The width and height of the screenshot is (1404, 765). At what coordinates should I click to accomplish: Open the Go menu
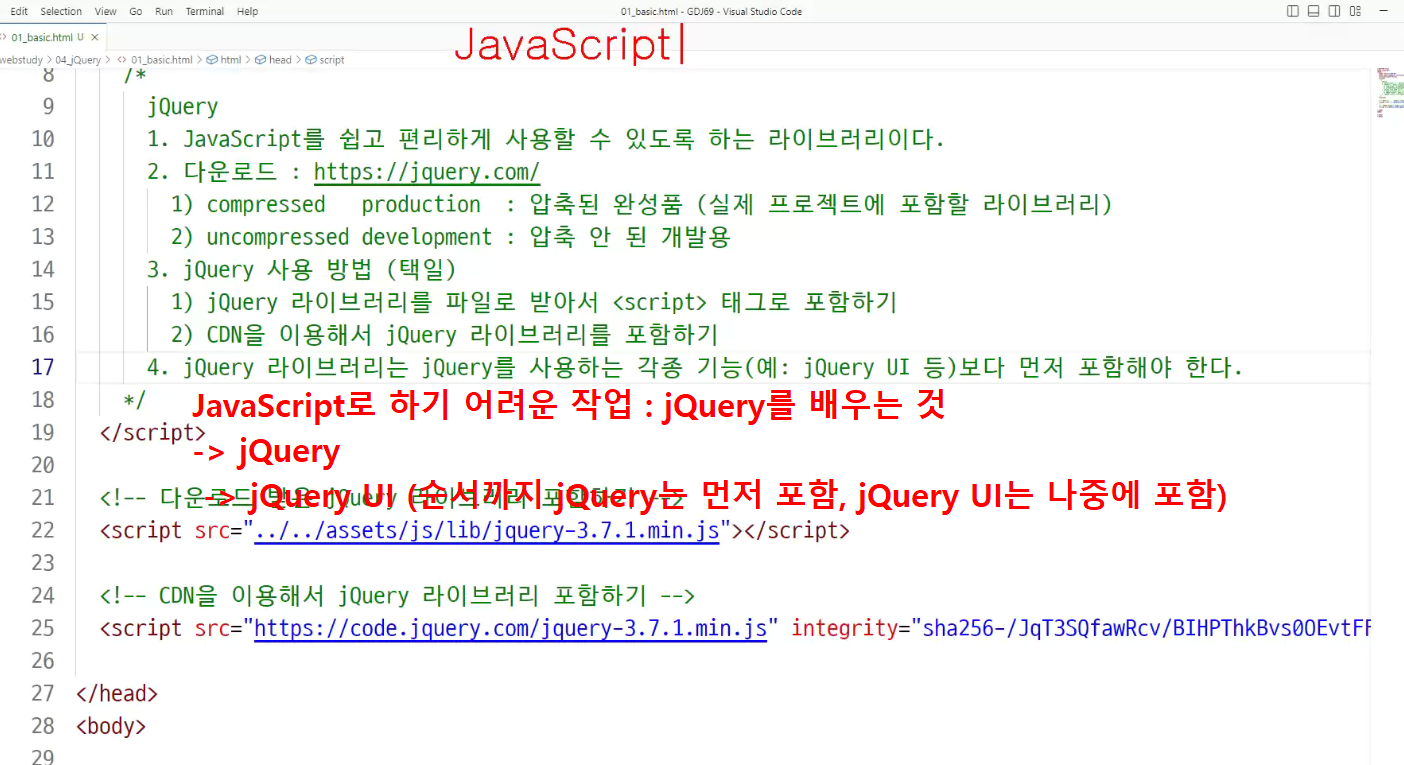click(x=136, y=11)
